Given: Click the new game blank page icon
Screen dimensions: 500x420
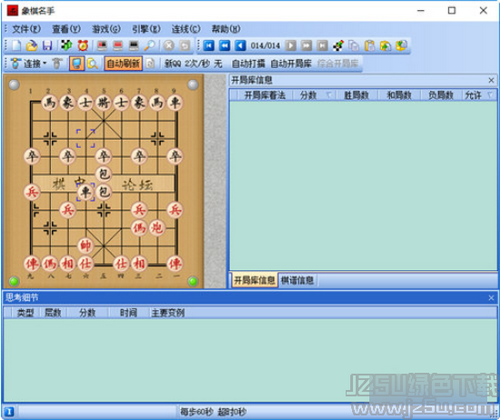Looking at the screenshot, I should click(x=16, y=45).
